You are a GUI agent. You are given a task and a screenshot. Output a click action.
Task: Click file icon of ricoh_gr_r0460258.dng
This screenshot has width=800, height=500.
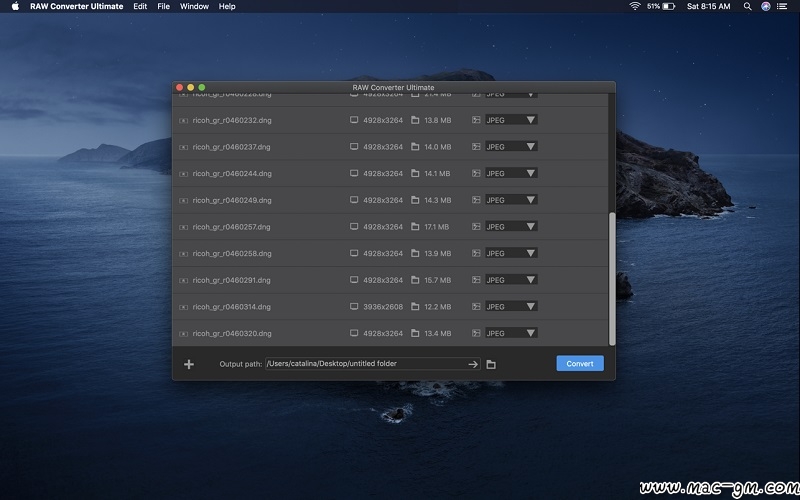[183, 254]
